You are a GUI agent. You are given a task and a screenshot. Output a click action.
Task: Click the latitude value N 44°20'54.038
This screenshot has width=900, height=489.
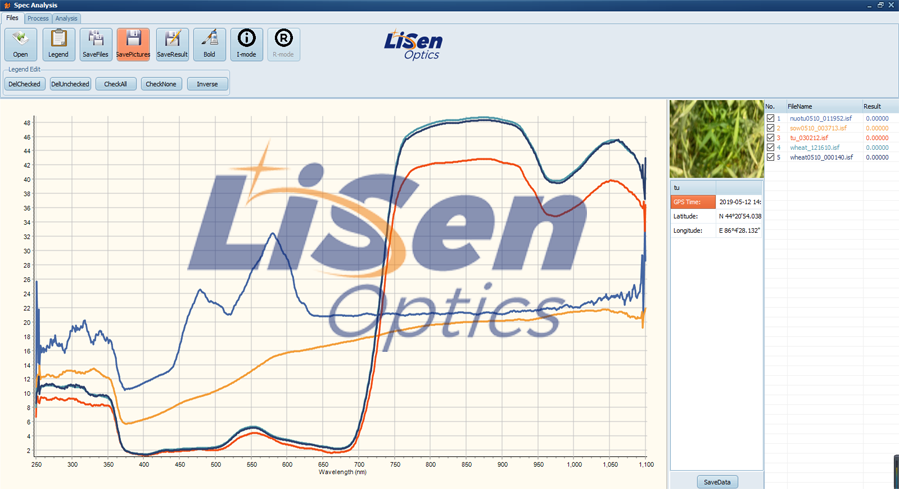pos(739,216)
